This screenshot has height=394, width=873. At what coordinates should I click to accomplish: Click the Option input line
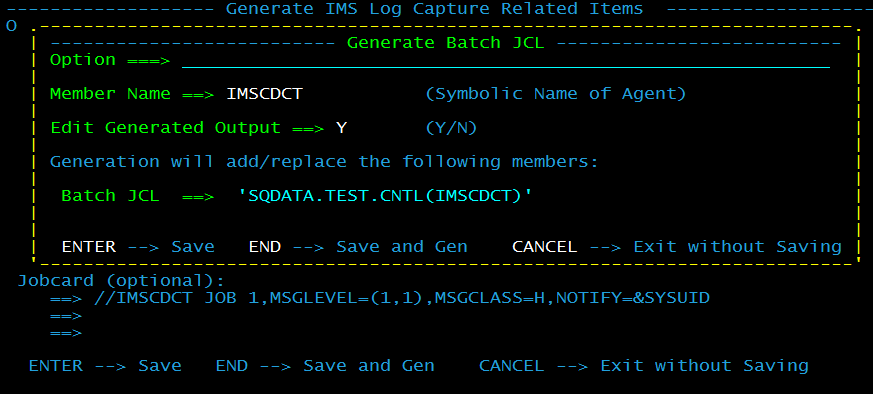(506, 61)
